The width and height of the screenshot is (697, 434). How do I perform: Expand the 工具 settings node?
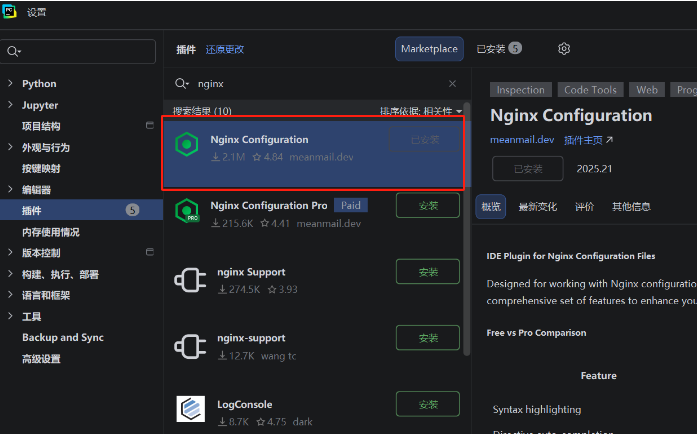coord(10,316)
